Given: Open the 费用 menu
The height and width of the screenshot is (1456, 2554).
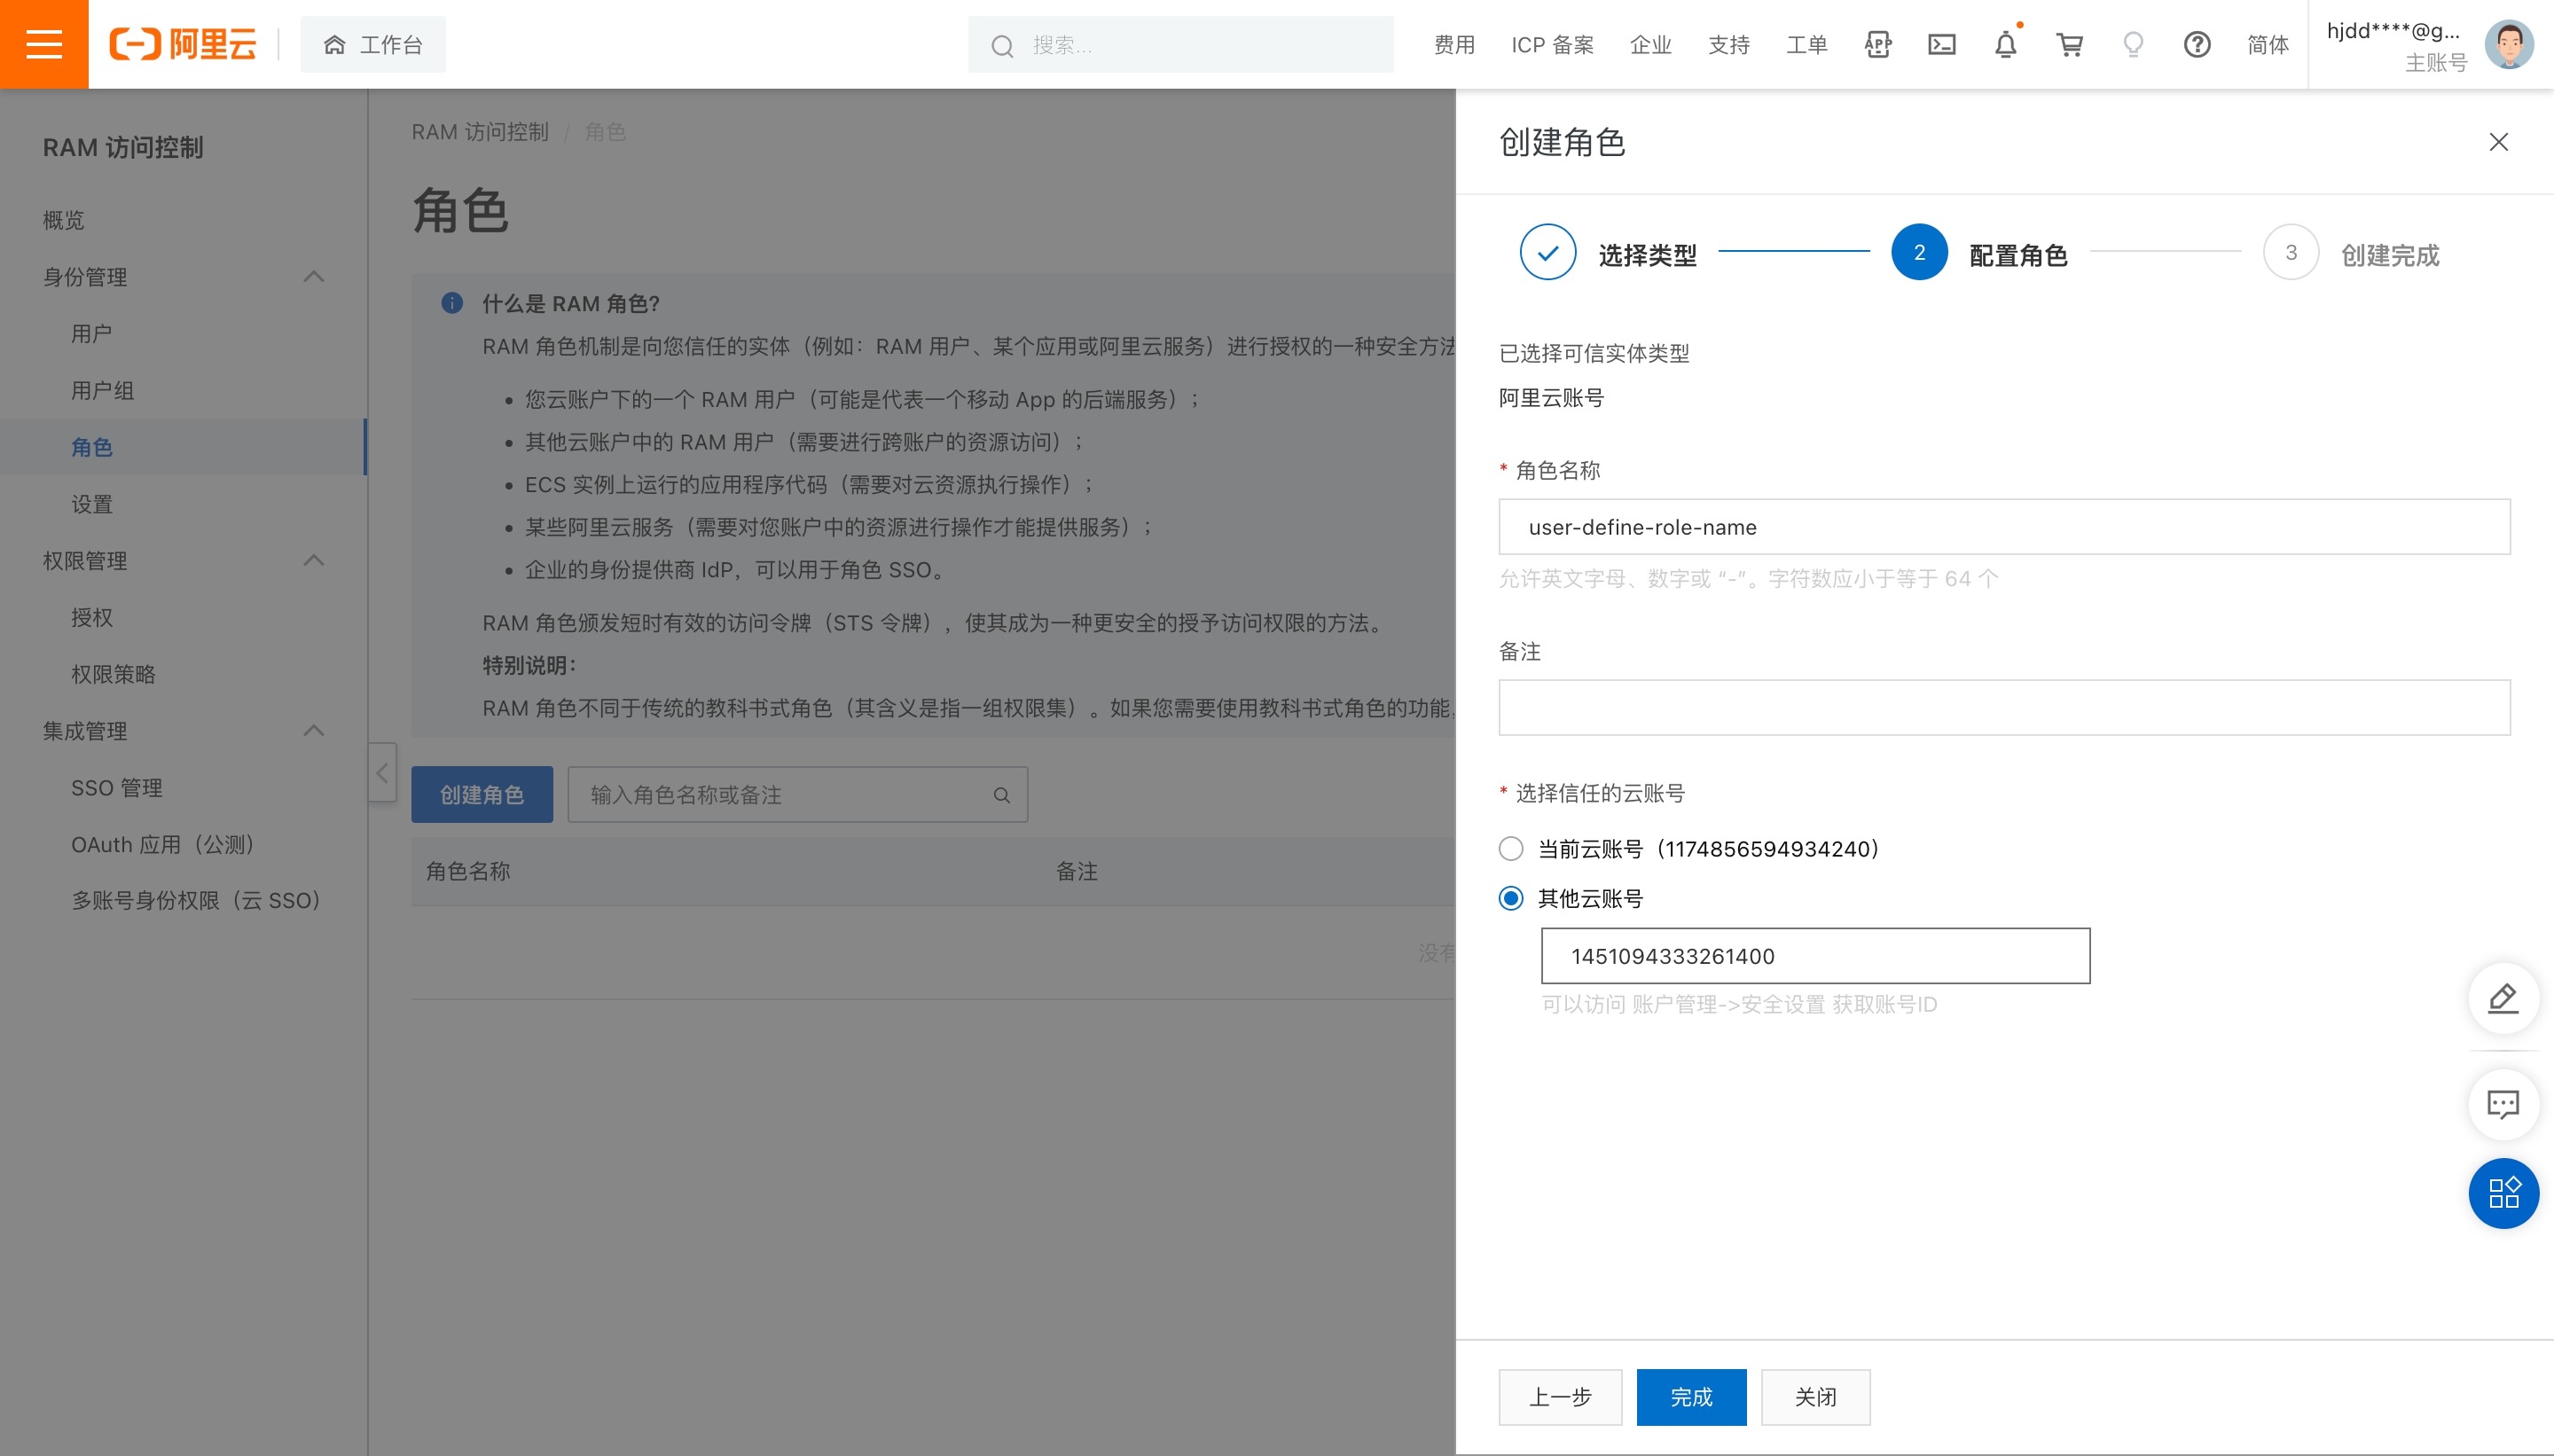Looking at the screenshot, I should pos(1454,44).
